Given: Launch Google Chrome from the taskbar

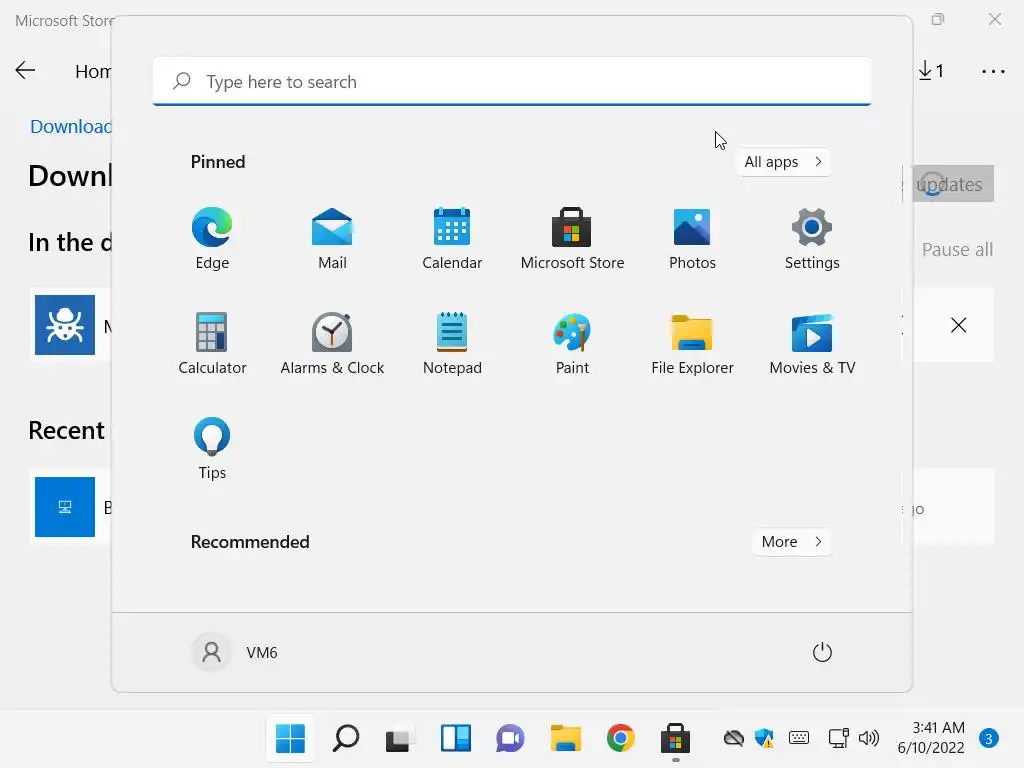Looking at the screenshot, I should [620, 739].
